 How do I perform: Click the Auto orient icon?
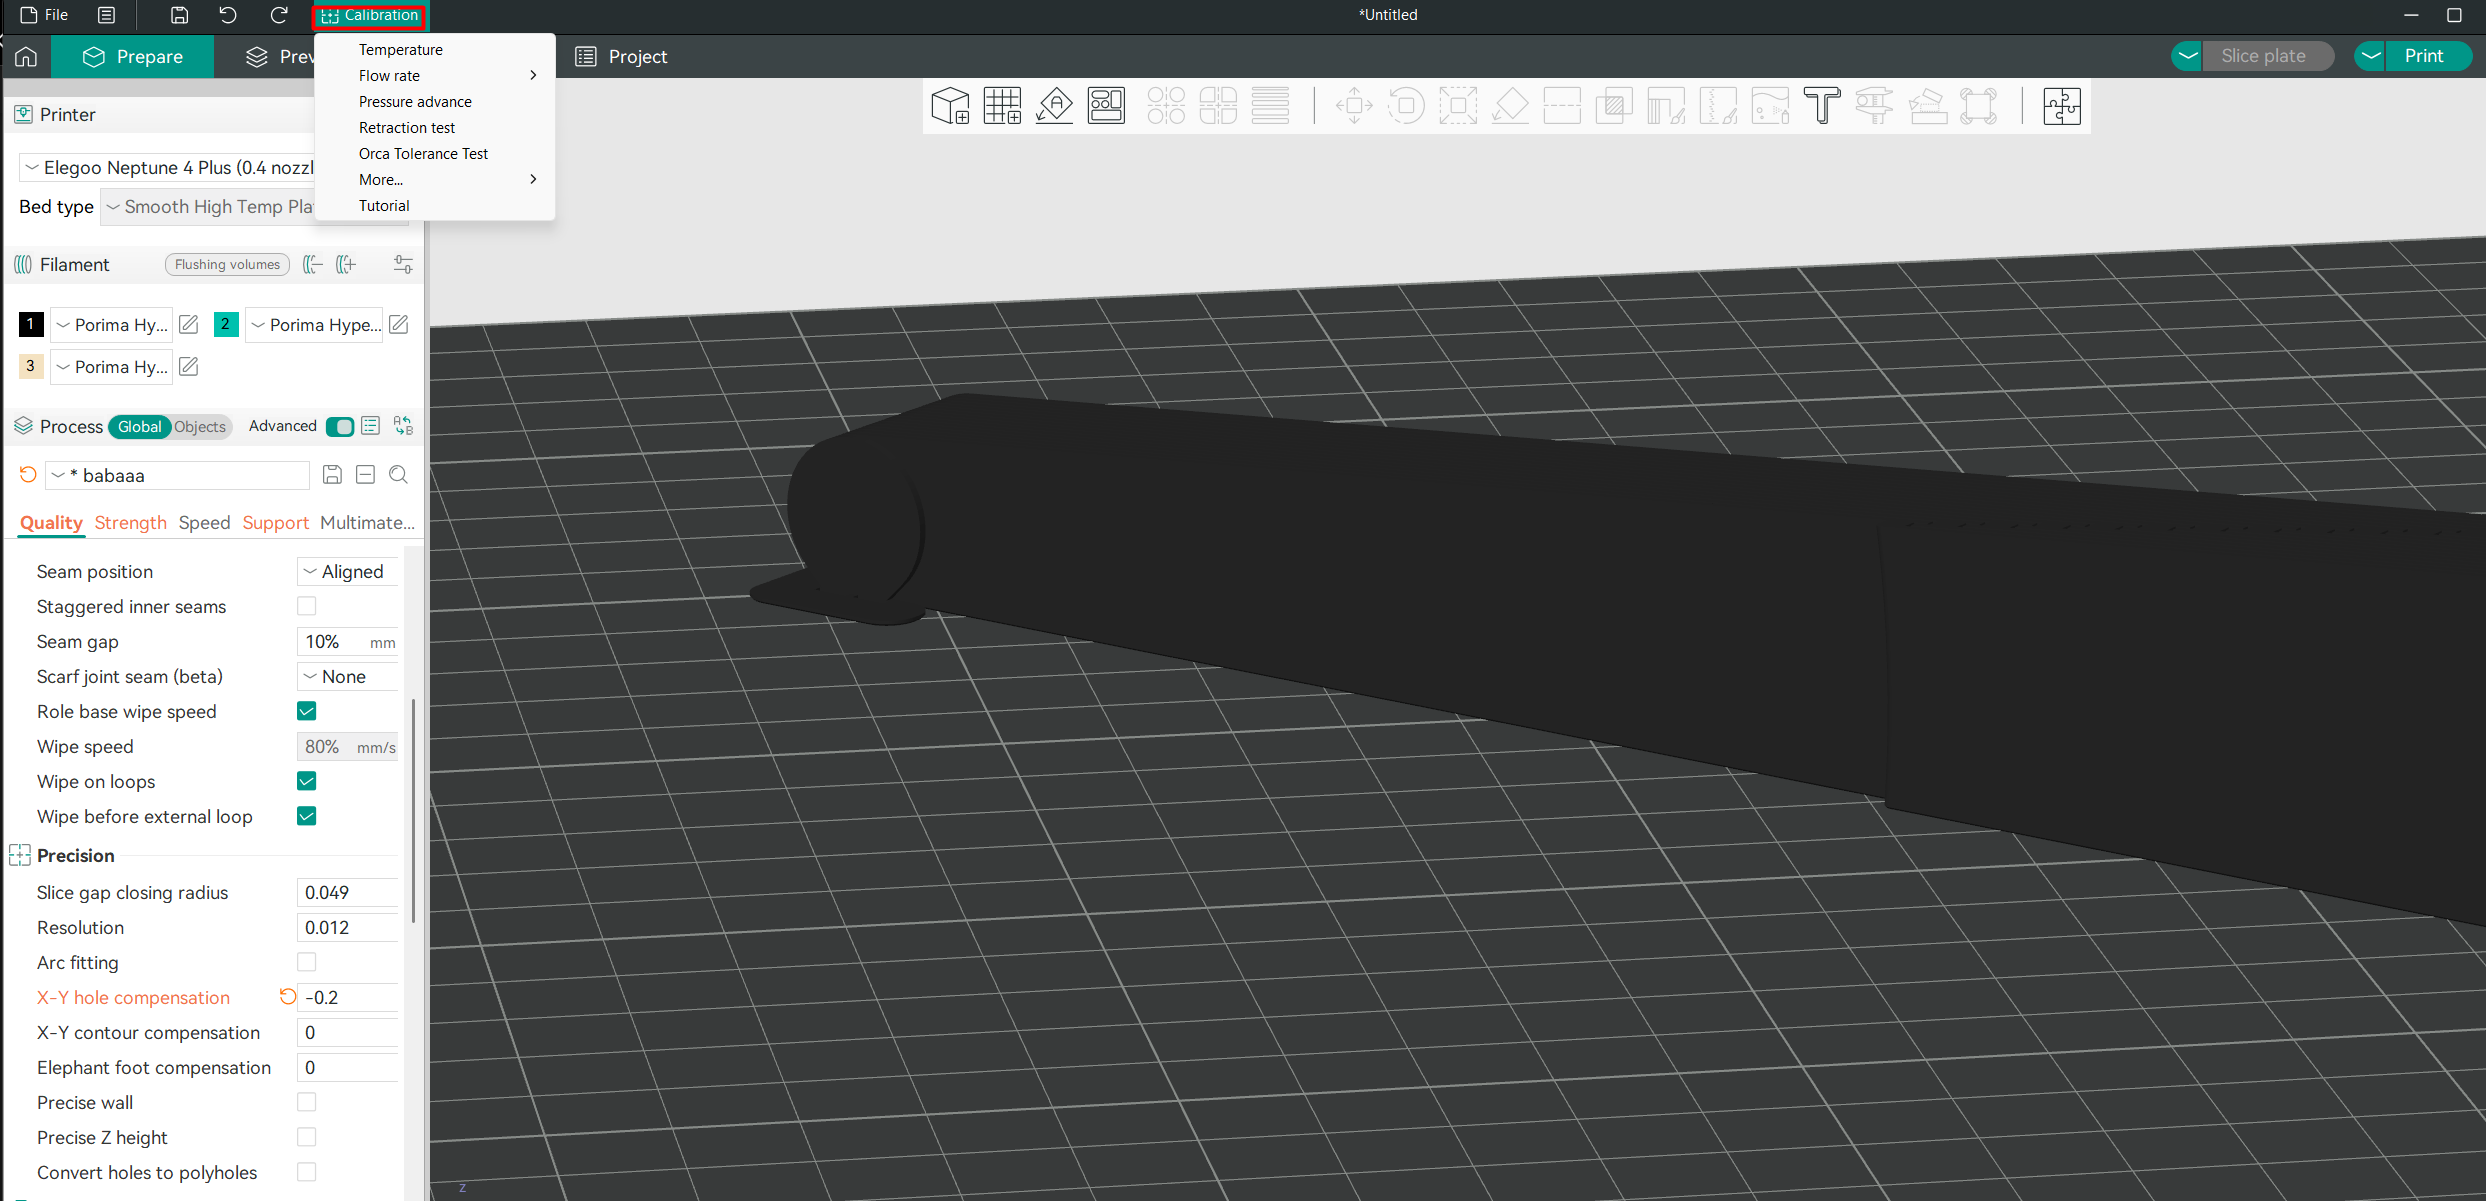pos(1054,105)
